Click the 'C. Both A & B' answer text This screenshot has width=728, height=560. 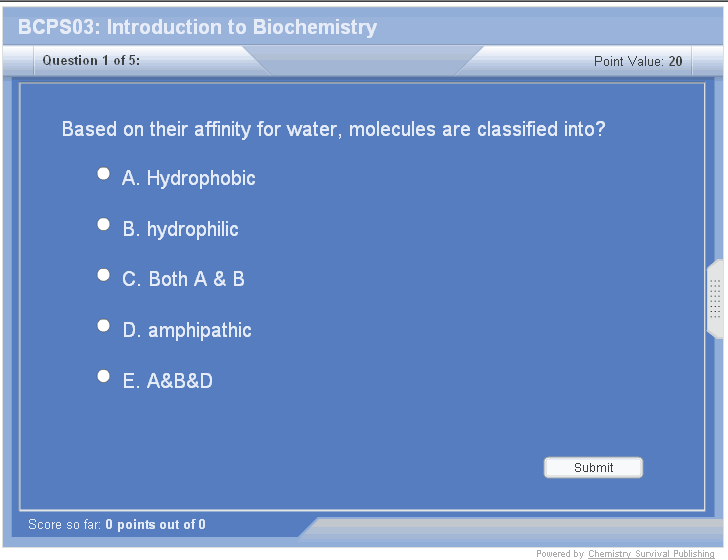184,280
